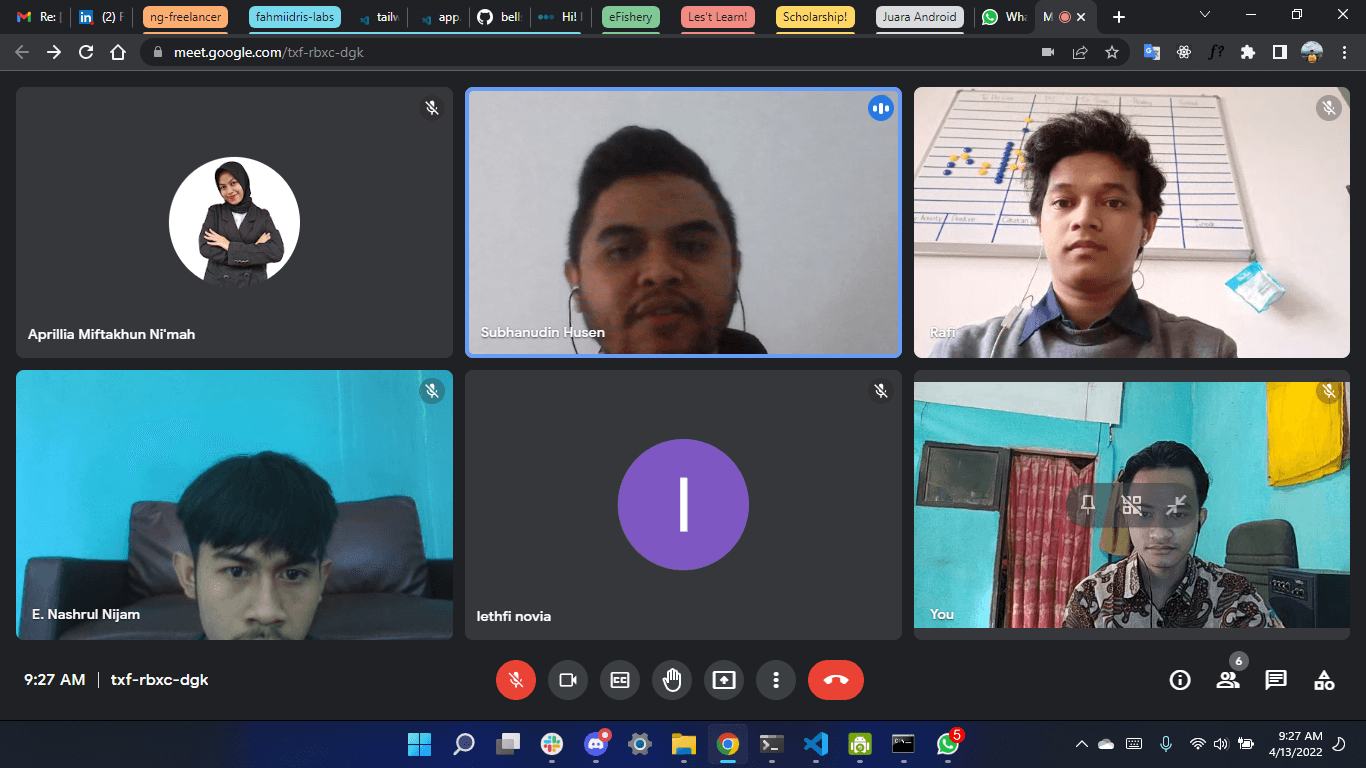Open the Scholarship! tab group

[815, 17]
